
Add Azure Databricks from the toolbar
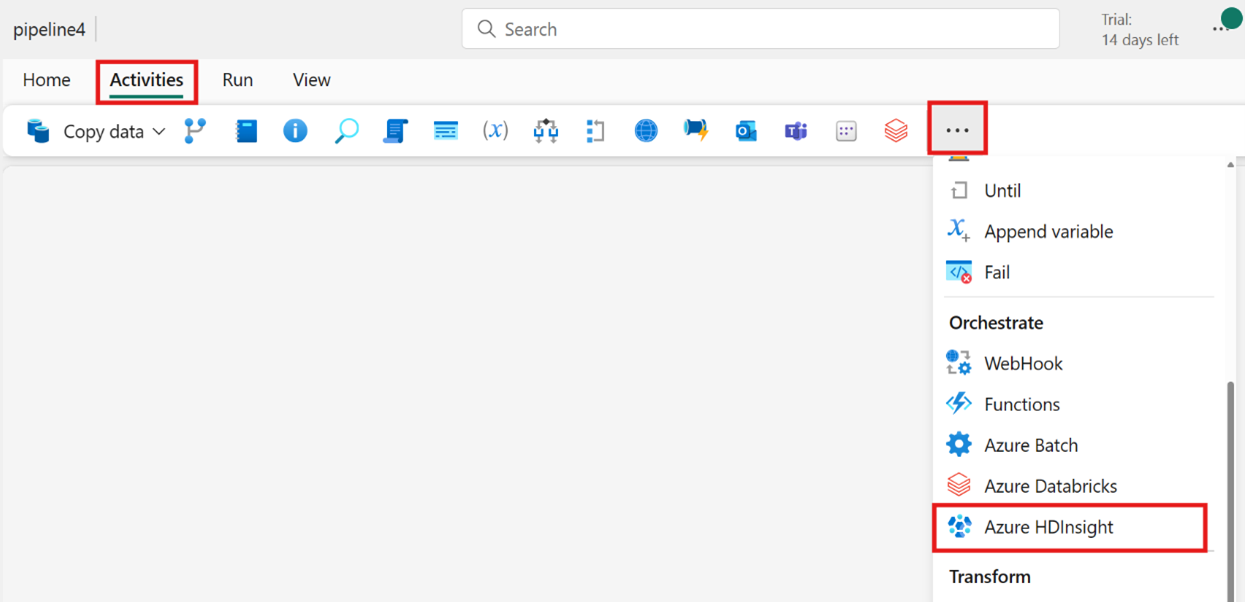tap(896, 131)
